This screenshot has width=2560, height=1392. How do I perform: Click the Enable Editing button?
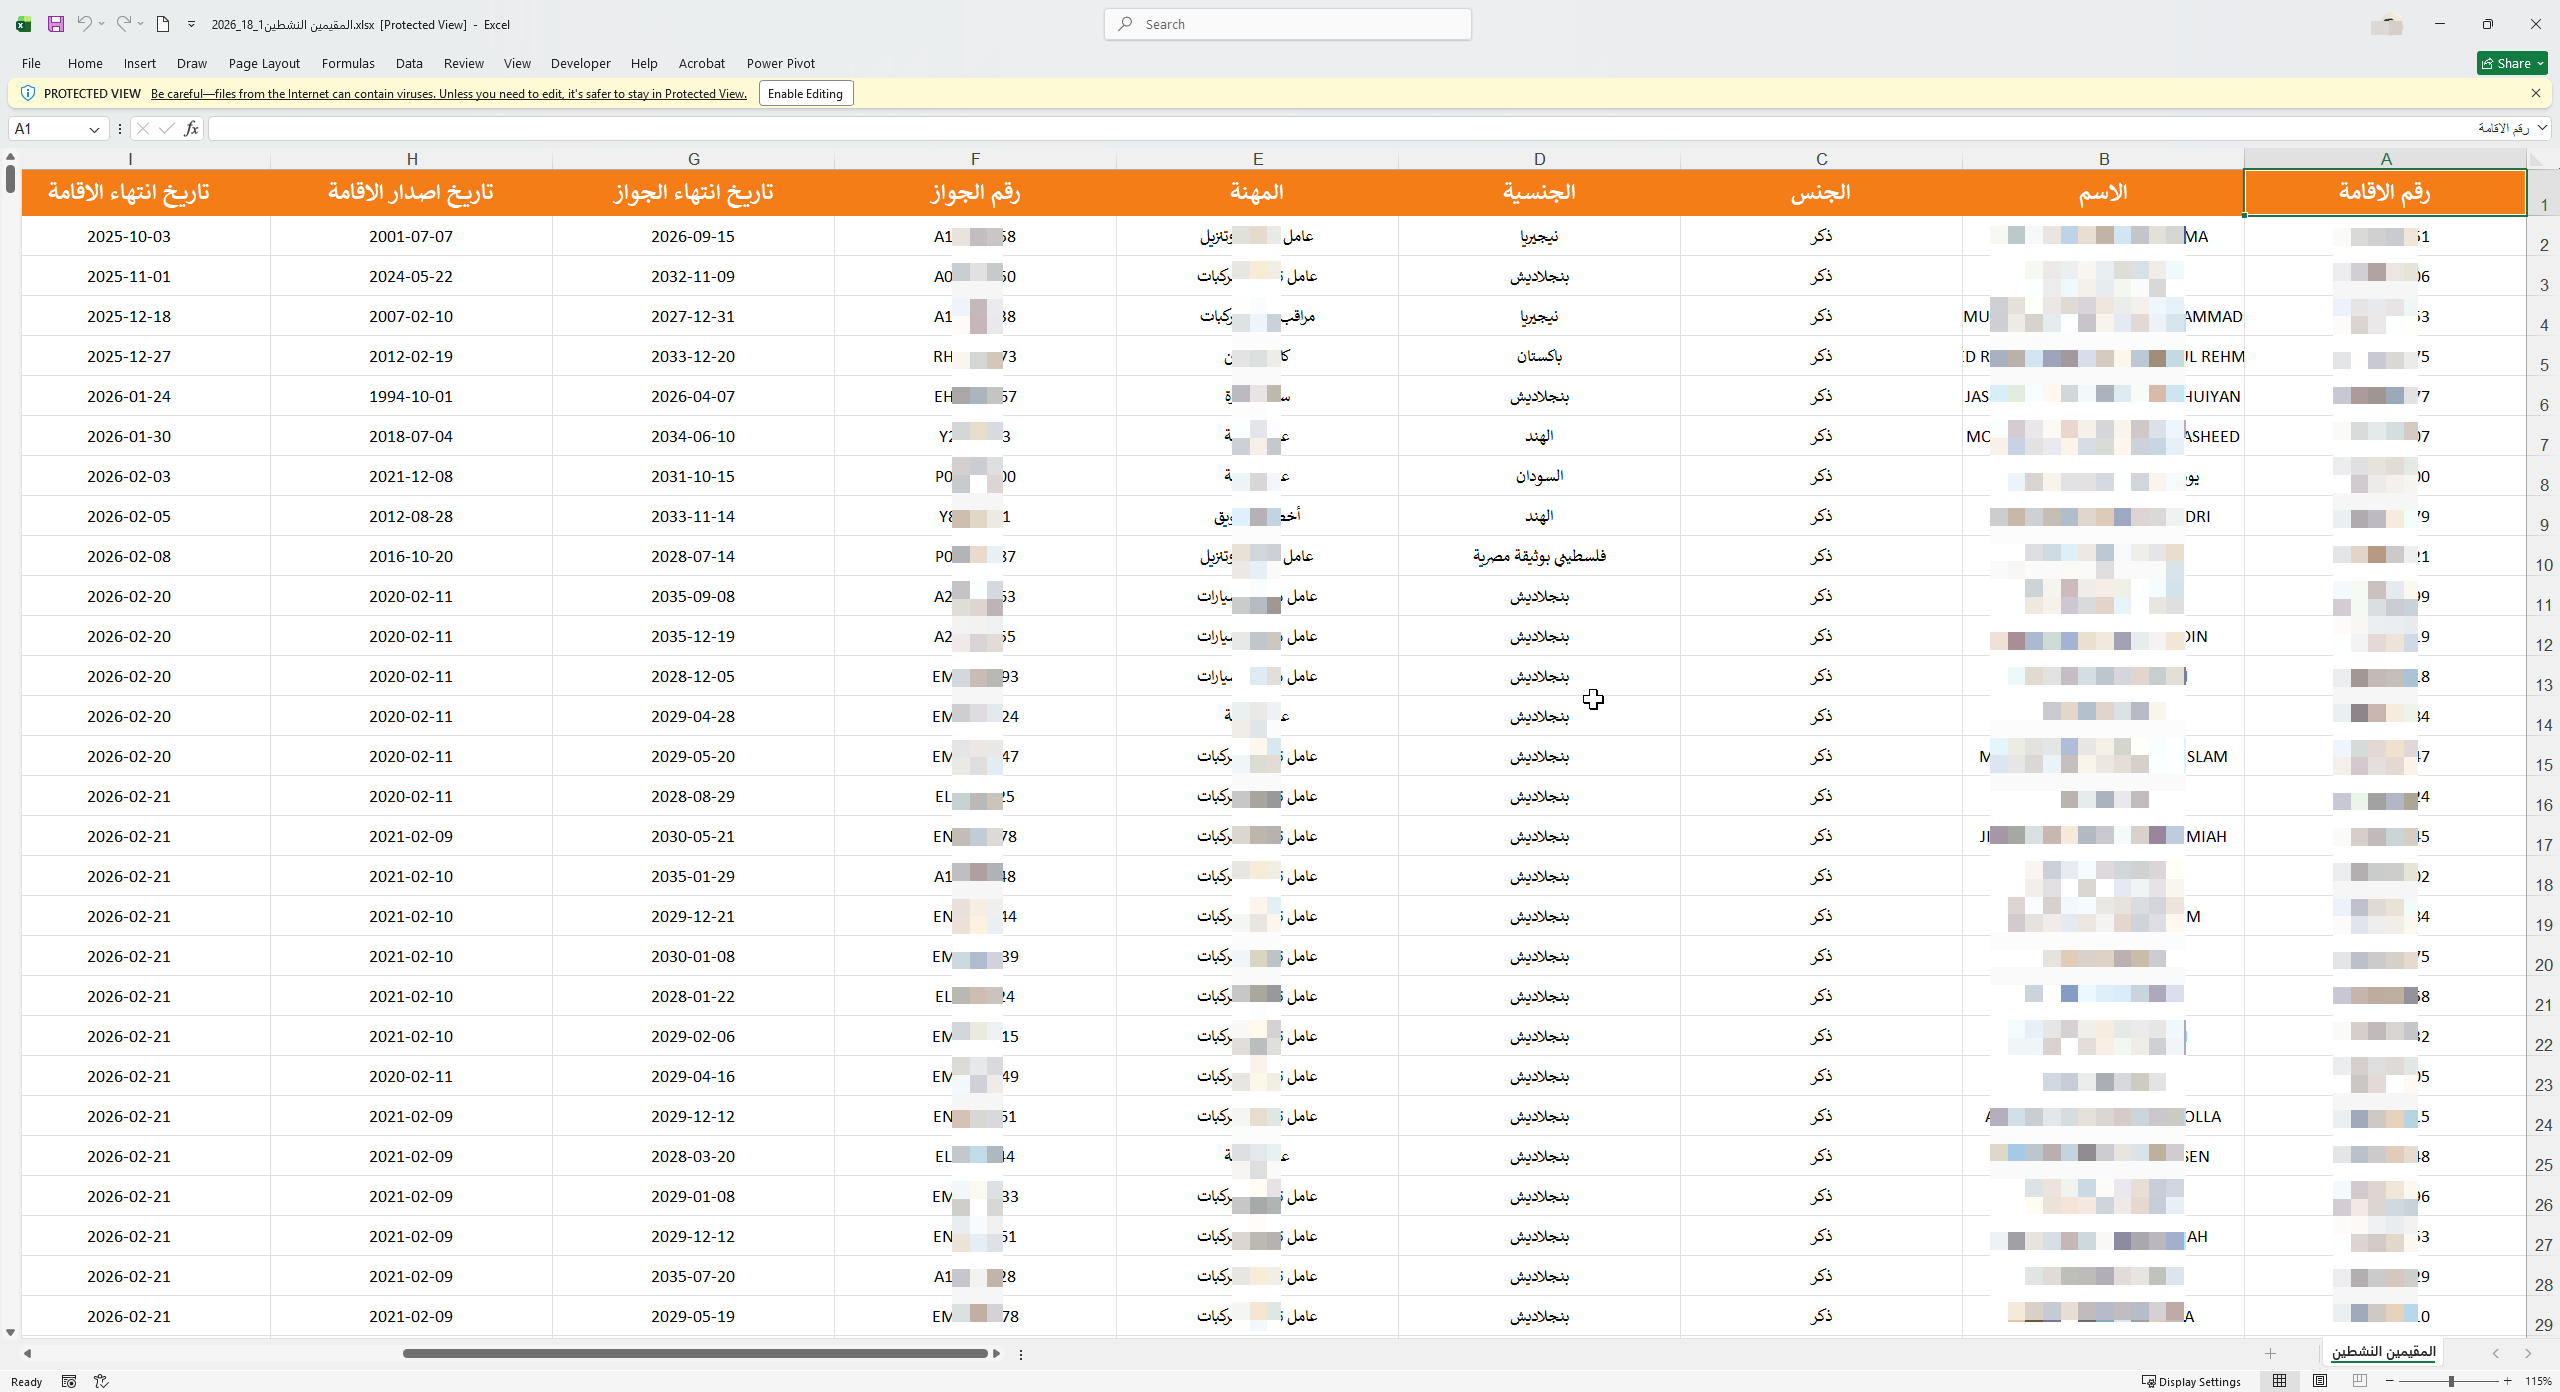pos(806,94)
